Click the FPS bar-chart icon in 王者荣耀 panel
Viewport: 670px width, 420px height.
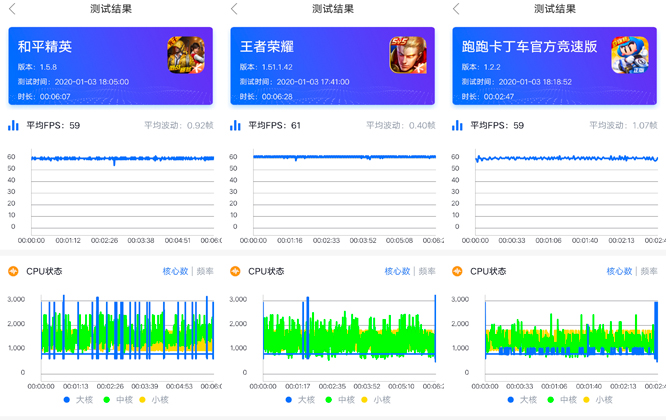235,125
